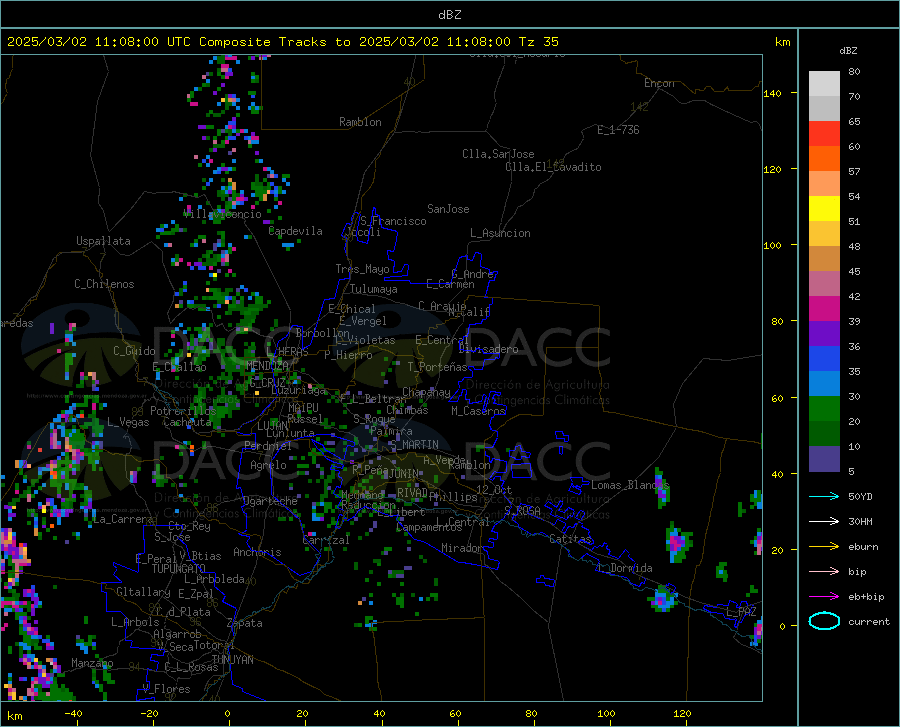This screenshot has width=900, height=727.
Task: Click the cyan ellipse 'current' legend icon
Action: [824, 621]
